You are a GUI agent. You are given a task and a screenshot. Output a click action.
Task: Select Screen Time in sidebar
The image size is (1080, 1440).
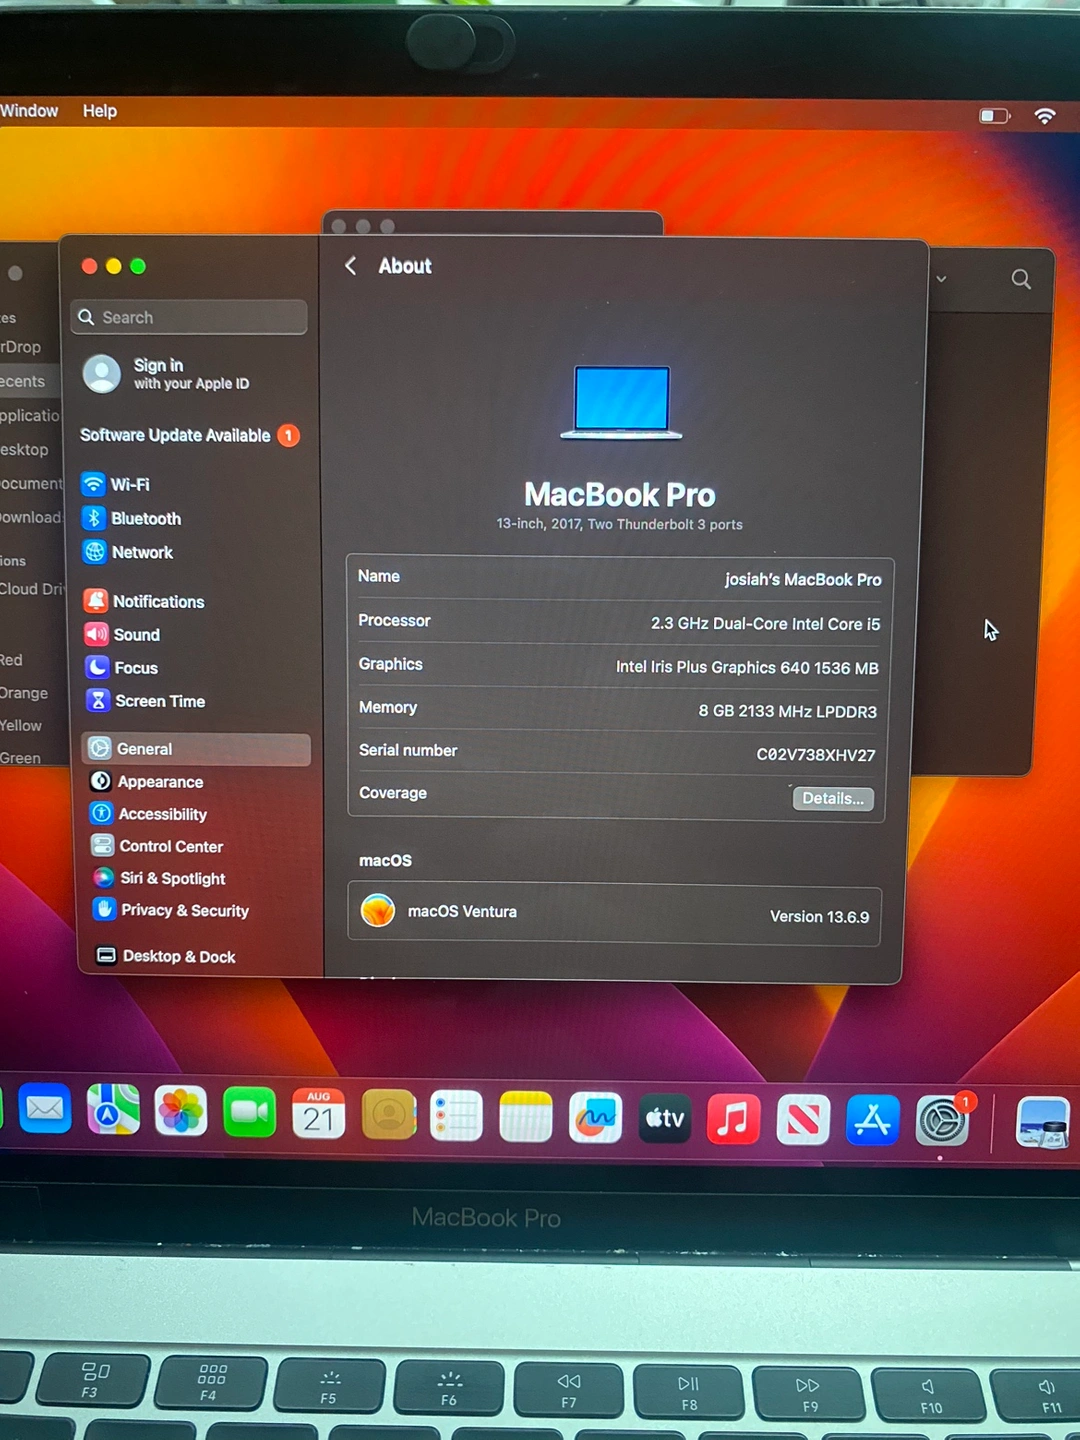click(159, 702)
